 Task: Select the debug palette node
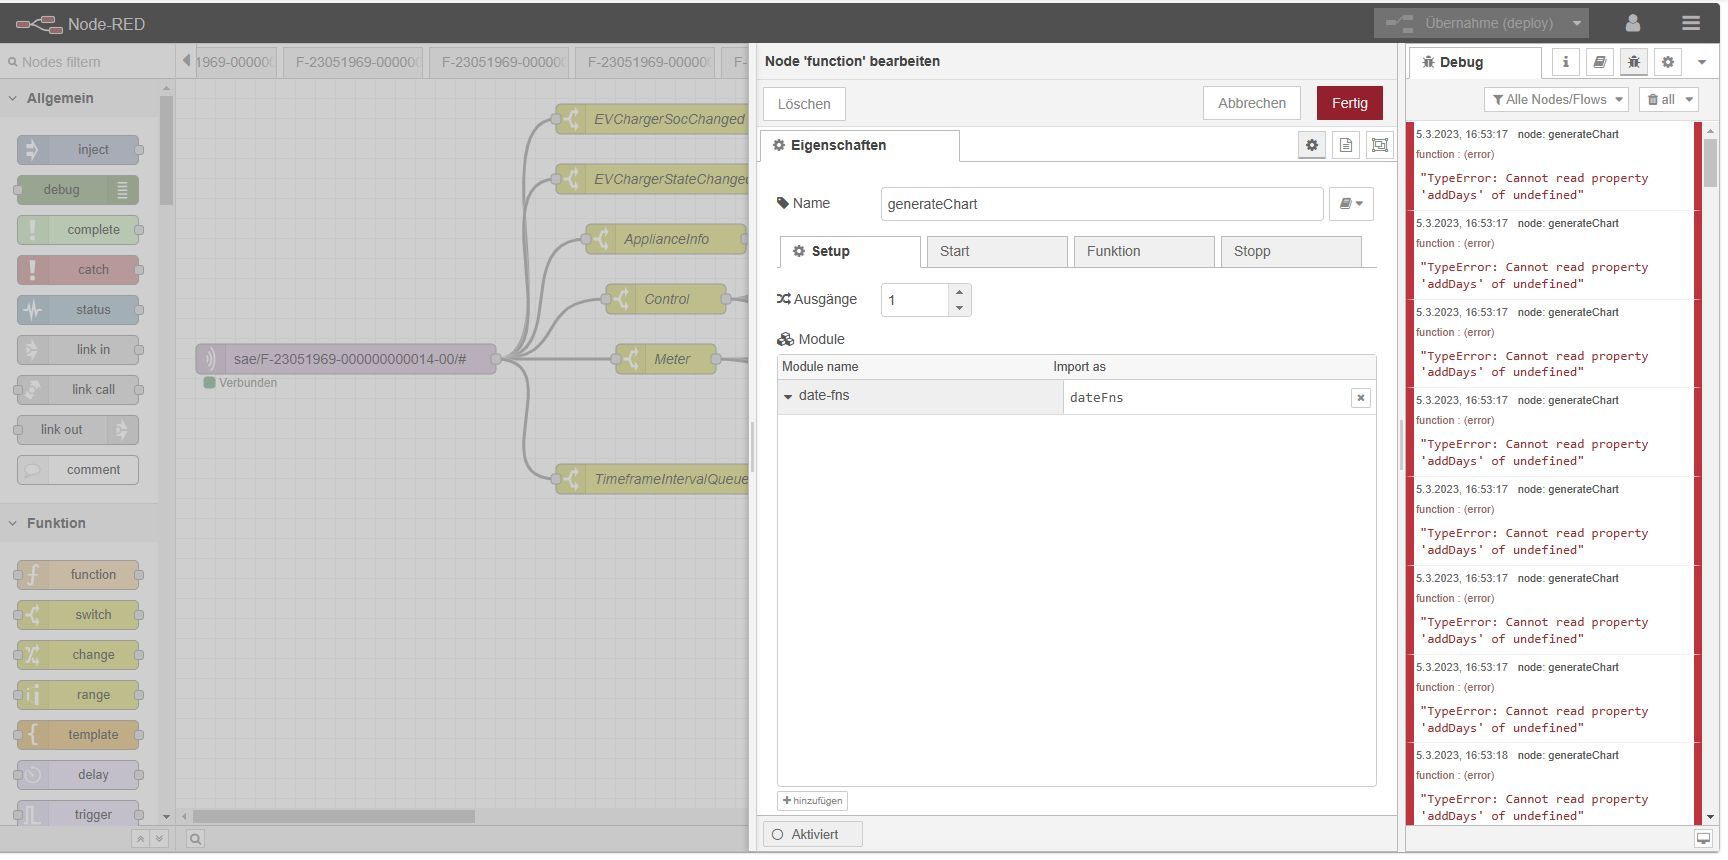pyautogui.click(x=78, y=190)
